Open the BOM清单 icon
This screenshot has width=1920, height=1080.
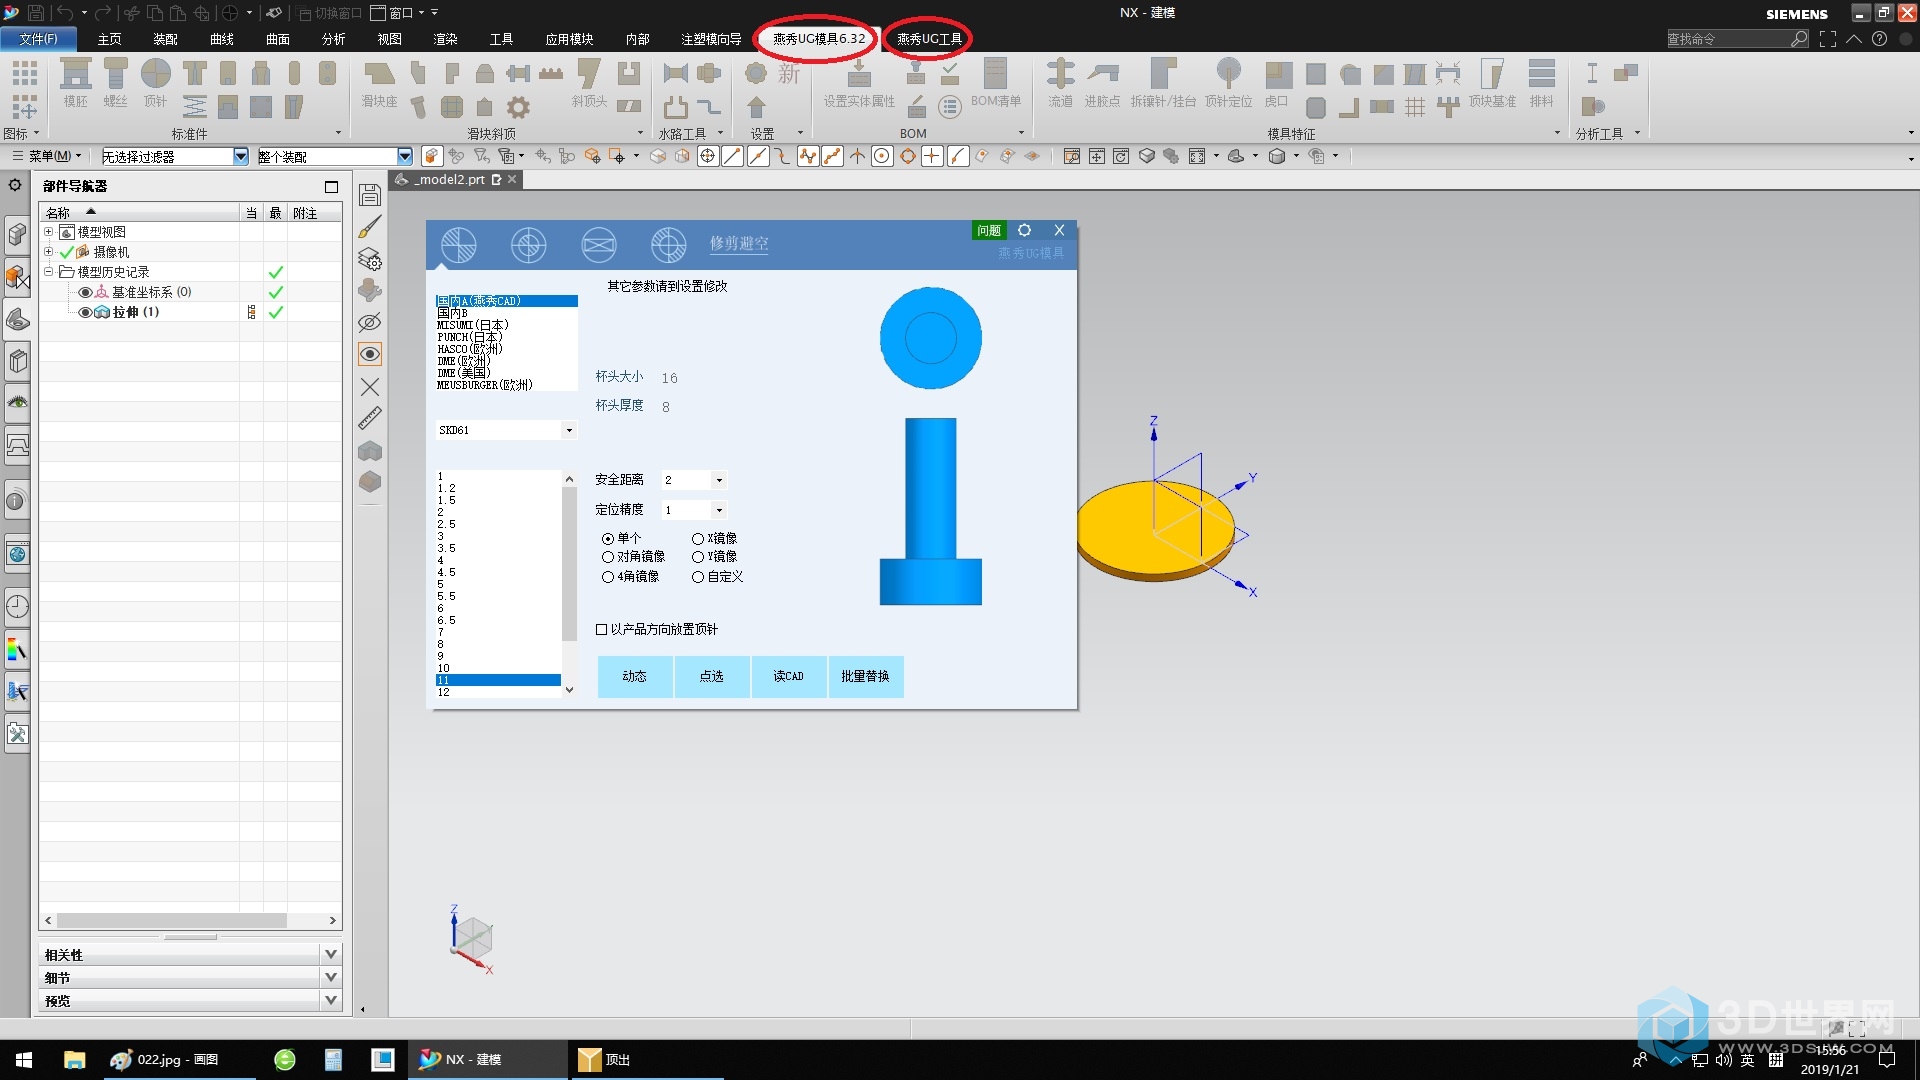[x=995, y=75]
